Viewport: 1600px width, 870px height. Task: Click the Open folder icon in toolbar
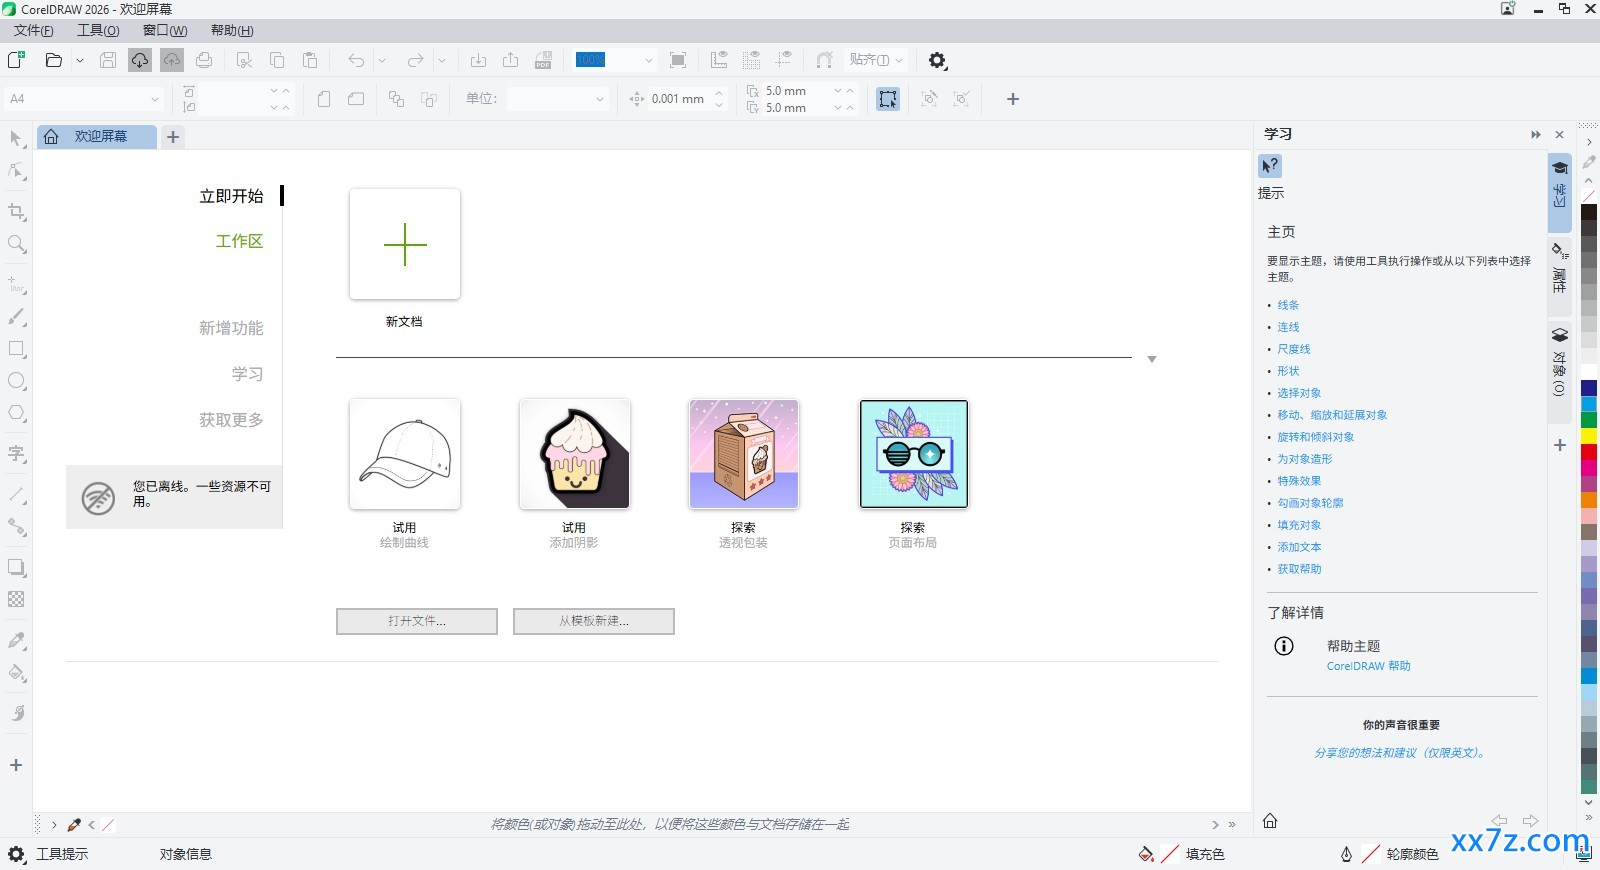pos(54,60)
